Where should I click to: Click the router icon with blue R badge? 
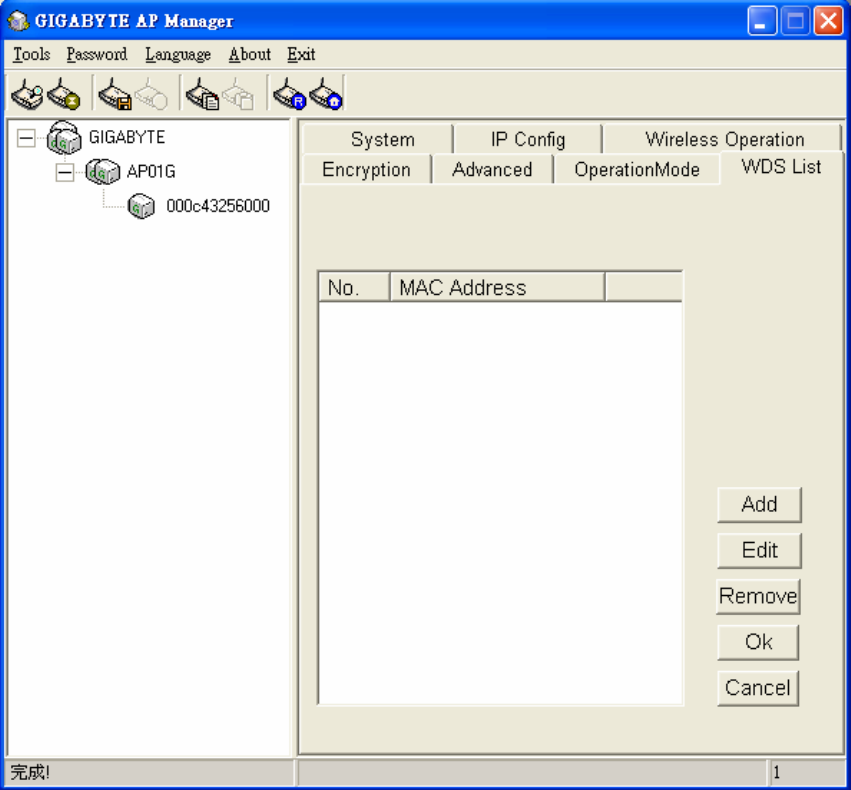click(x=290, y=94)
